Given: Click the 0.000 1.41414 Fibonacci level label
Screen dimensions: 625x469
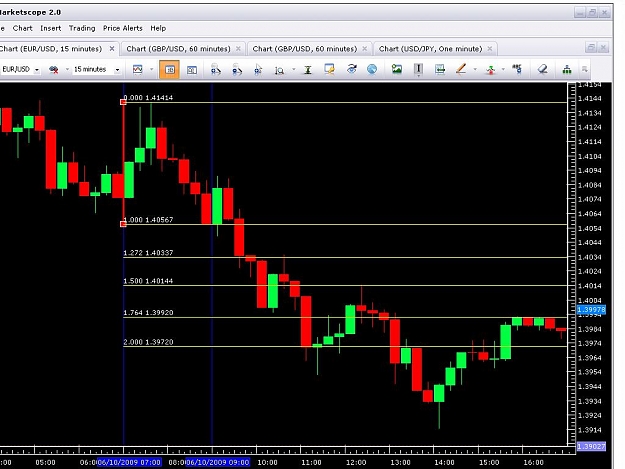Looking at the screenshot, I should pos(148,98).
